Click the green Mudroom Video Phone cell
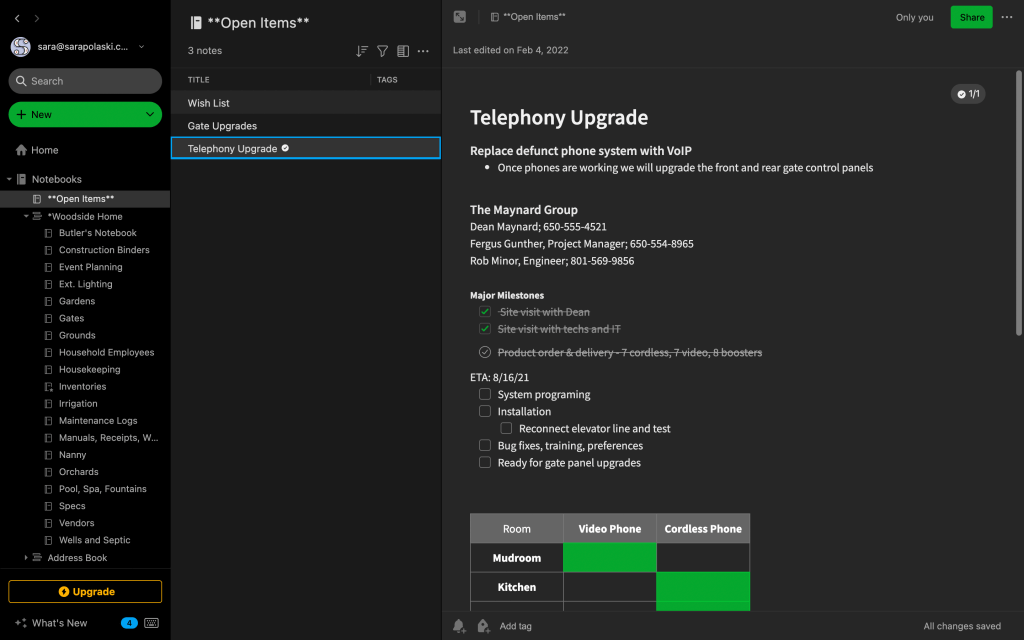The image size is (1024, 640). tap(610, 558)
